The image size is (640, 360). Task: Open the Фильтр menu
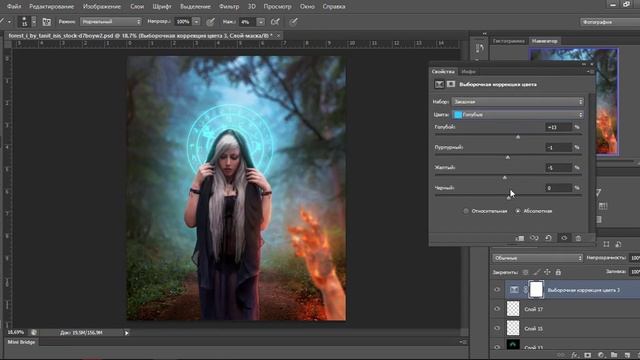click(229, 7)
